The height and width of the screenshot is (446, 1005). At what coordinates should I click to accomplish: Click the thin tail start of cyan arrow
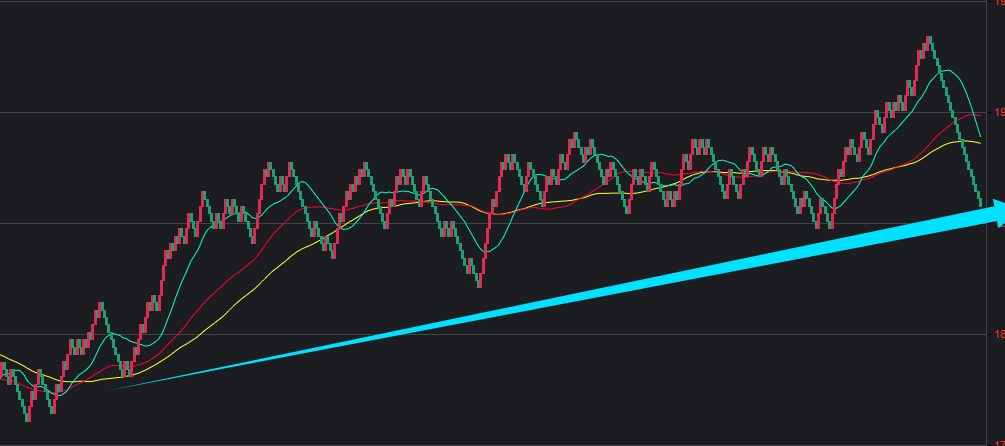click(112, 387)
